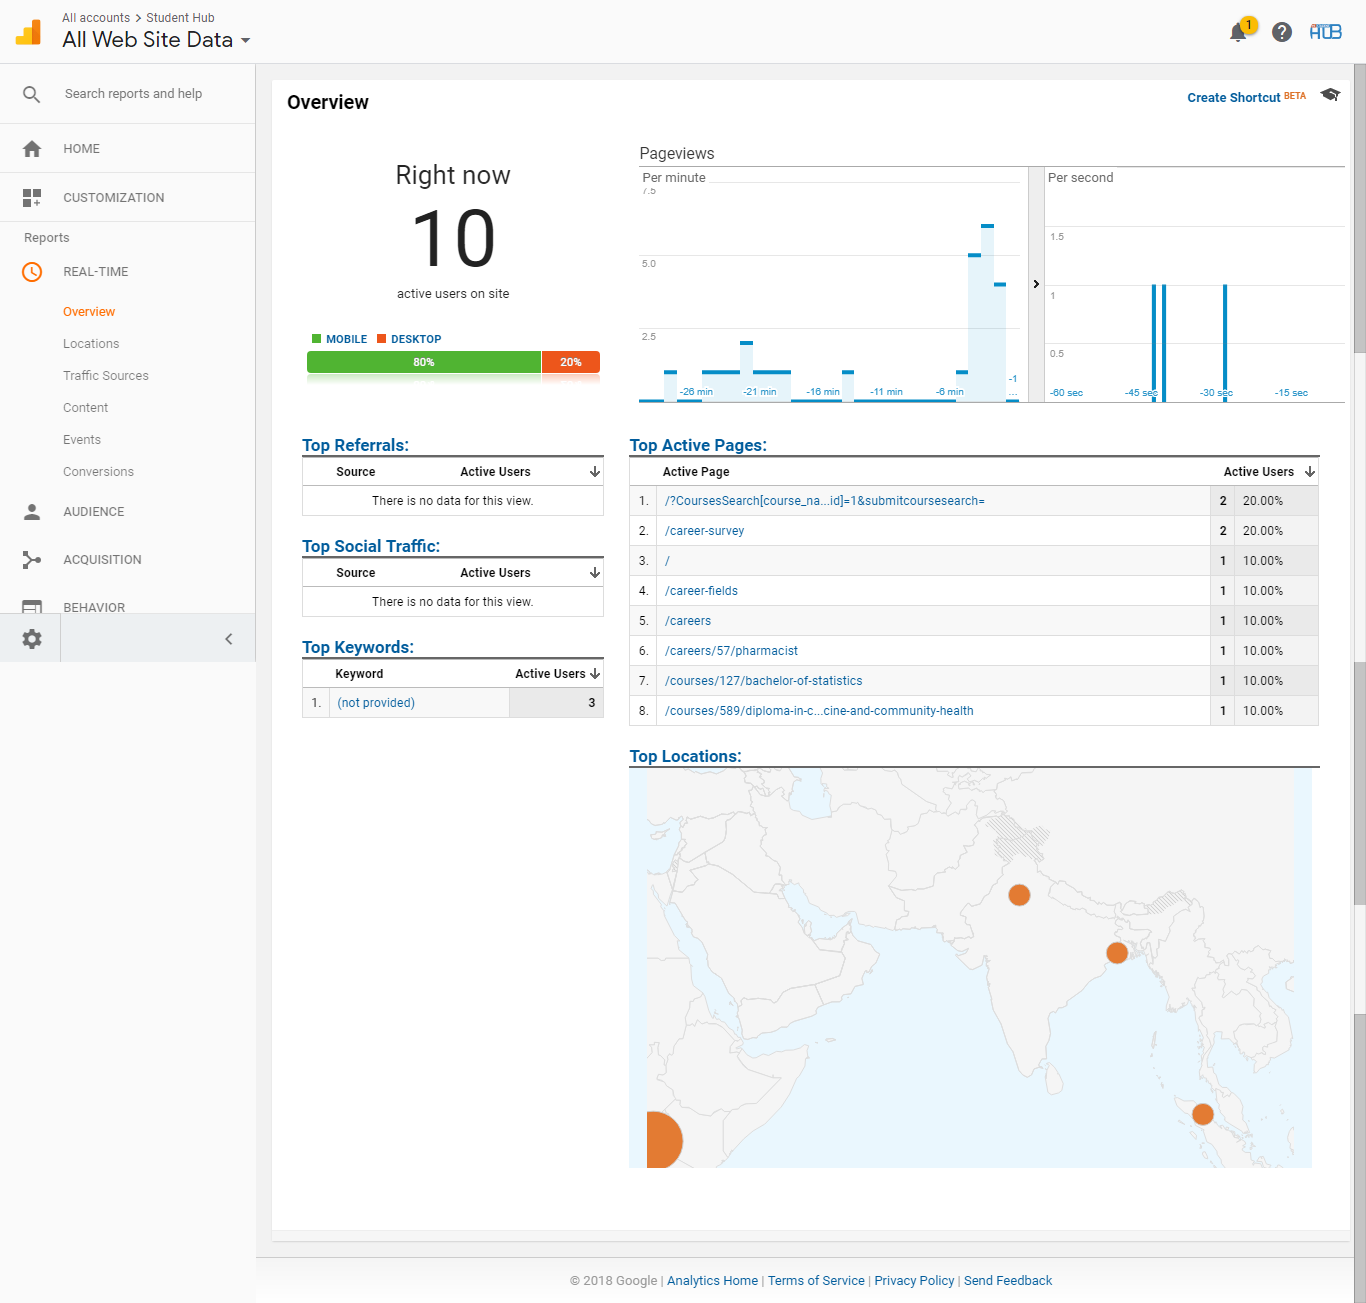Click the graduation cap education icon
This screenshot has height=1303, width=1366.
(1330, 95)
